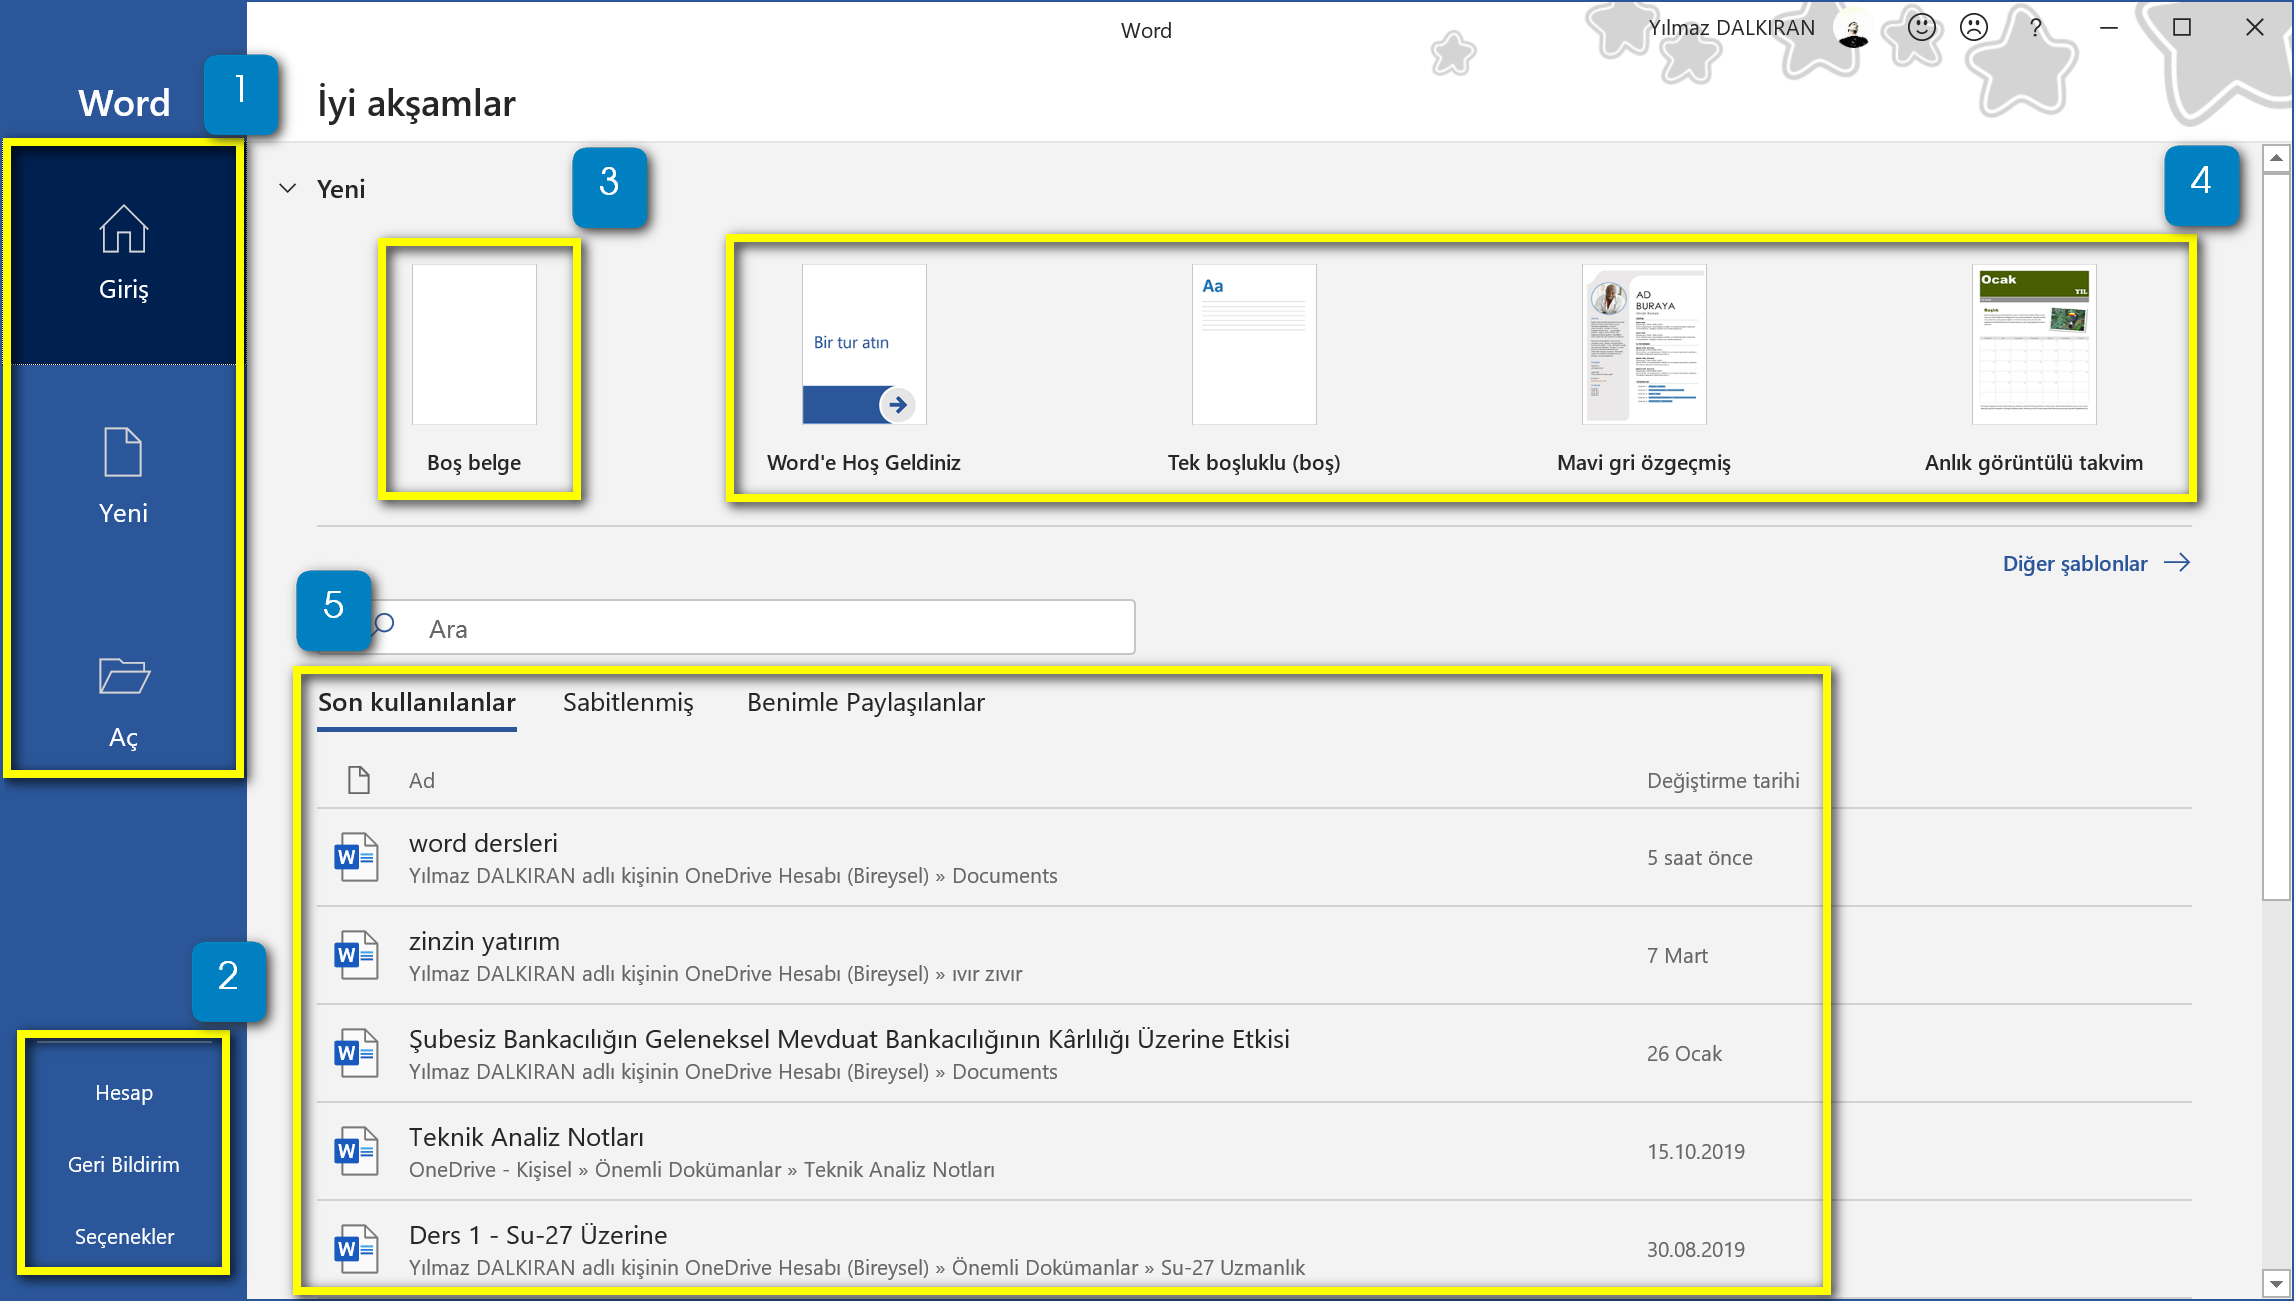Click the OneDrive - Kişisel path text
This screenshot has height=1301, width=2294.
coord(490,1170)
